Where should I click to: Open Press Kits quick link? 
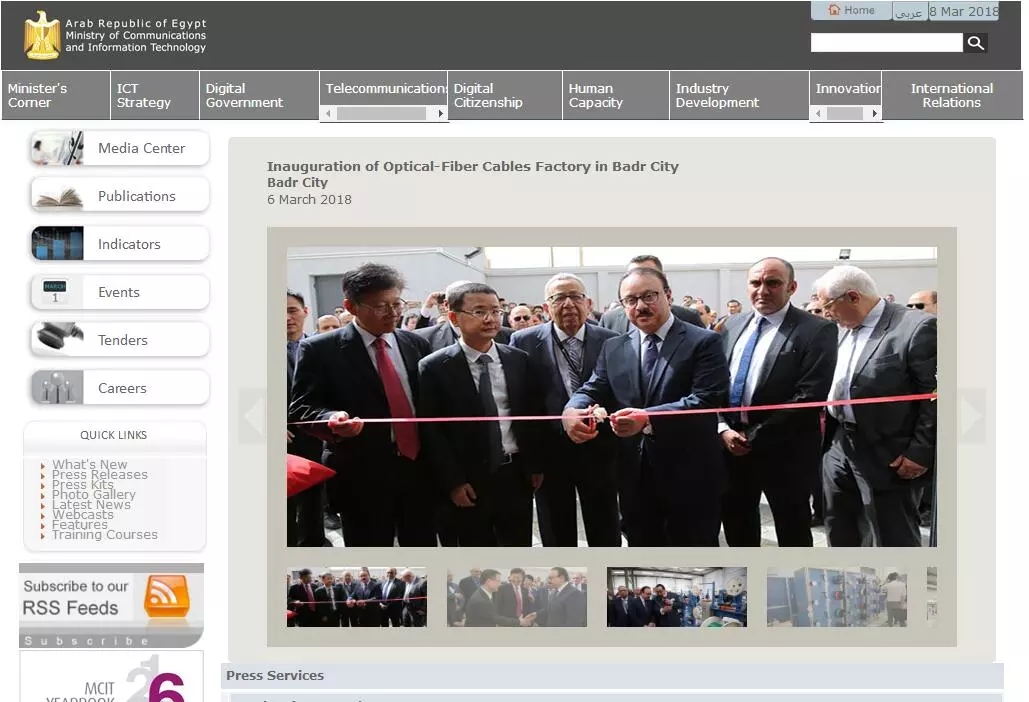tap(83, 484)
